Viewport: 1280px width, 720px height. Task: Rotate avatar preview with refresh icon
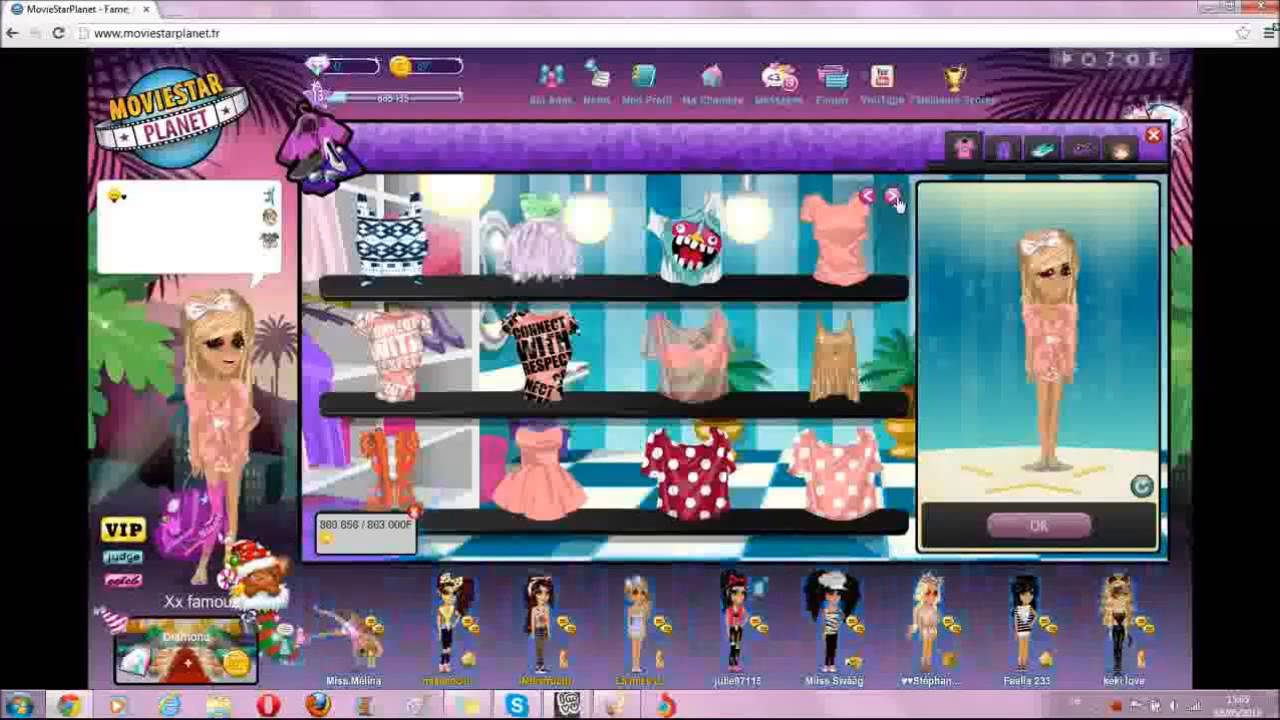pos(1141,486)
